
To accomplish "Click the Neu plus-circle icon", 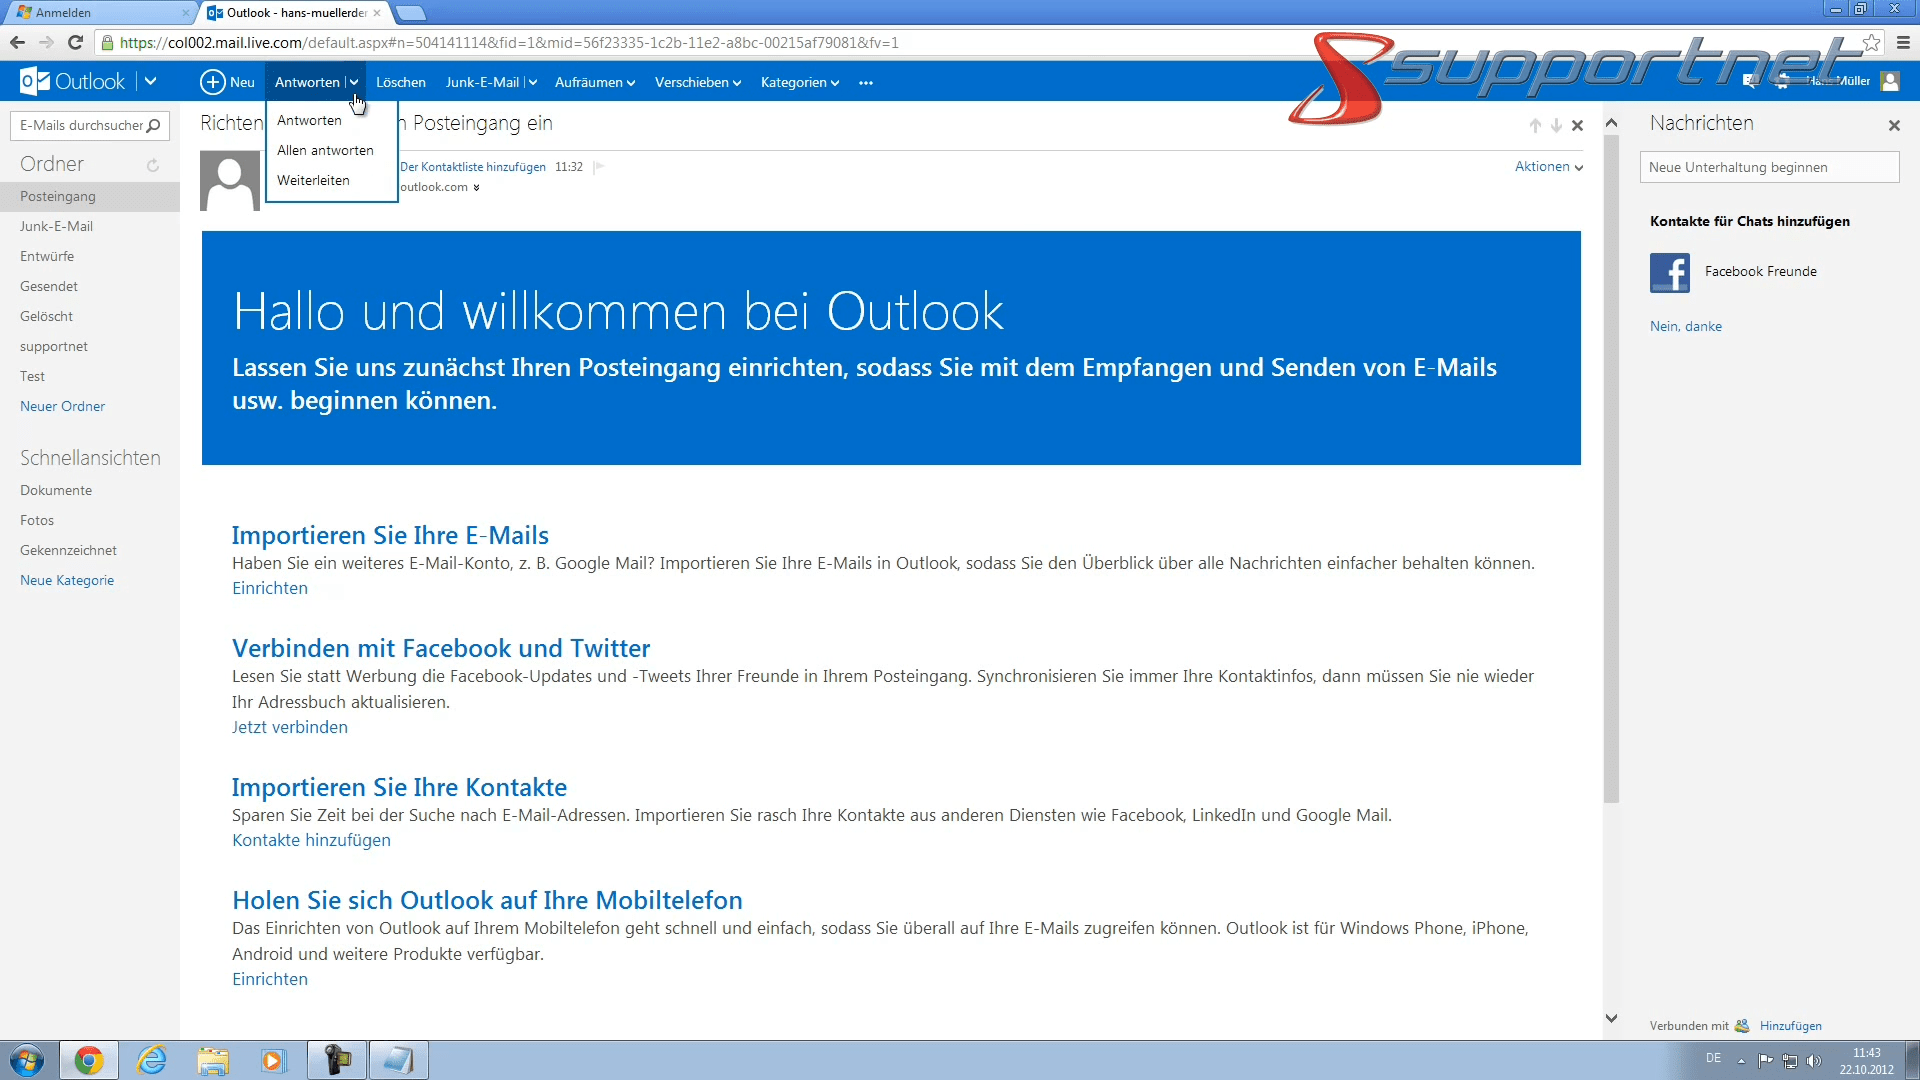I will click(212, 82).
